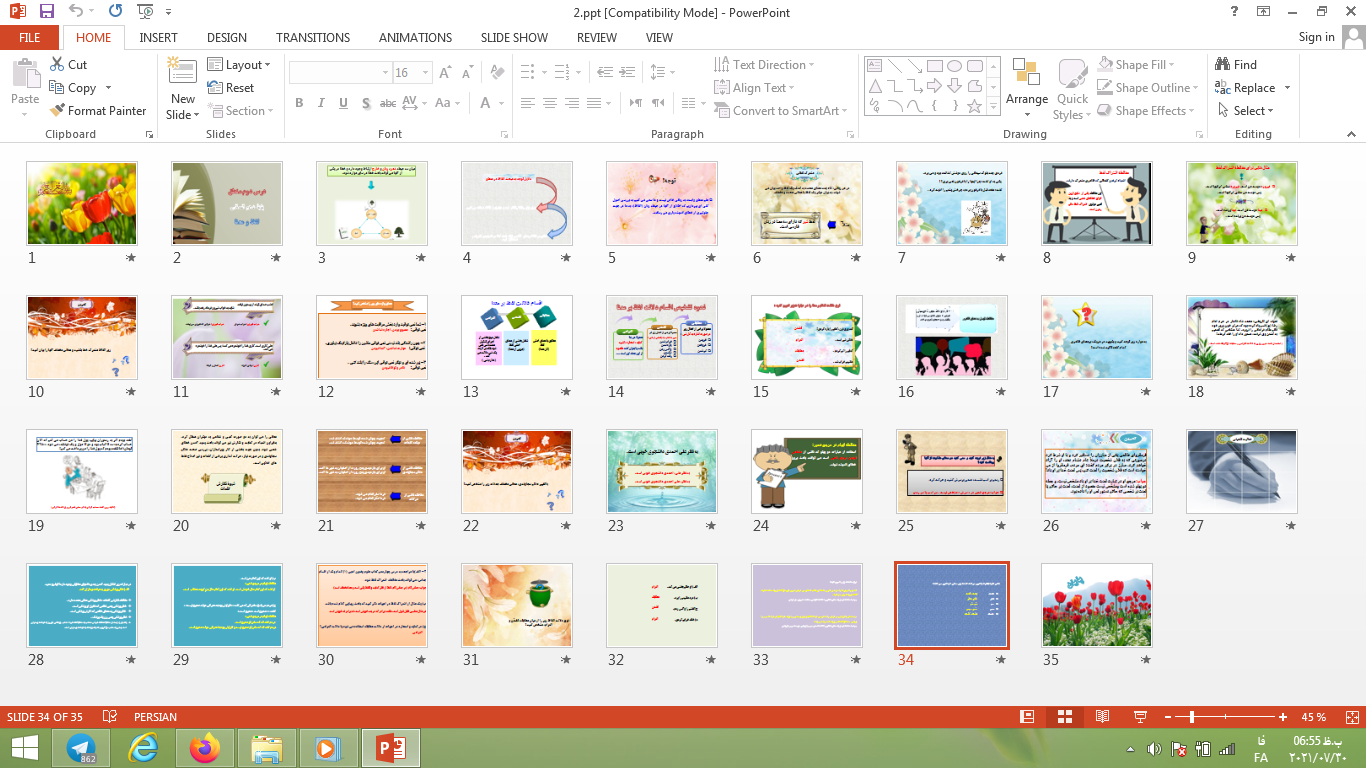
Task: Click the Find icon in Editing group
Action: pos(1235,65)
